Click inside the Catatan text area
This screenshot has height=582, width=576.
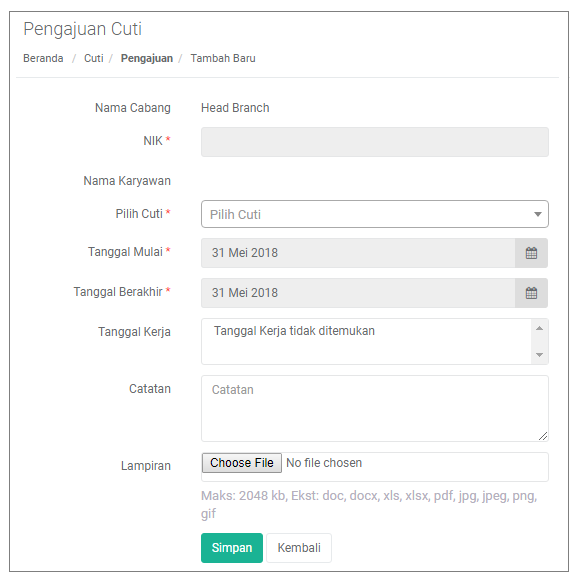[374, 408]
